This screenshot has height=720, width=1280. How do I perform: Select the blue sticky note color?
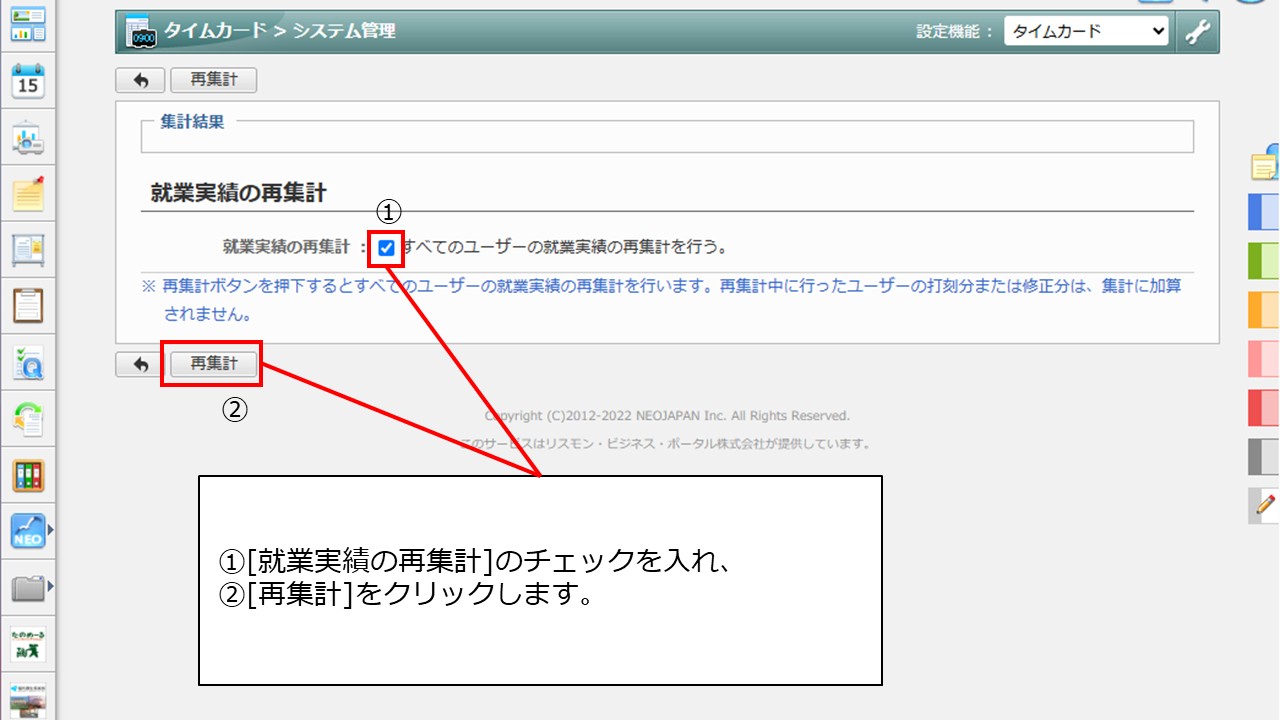click(1264, 213)
